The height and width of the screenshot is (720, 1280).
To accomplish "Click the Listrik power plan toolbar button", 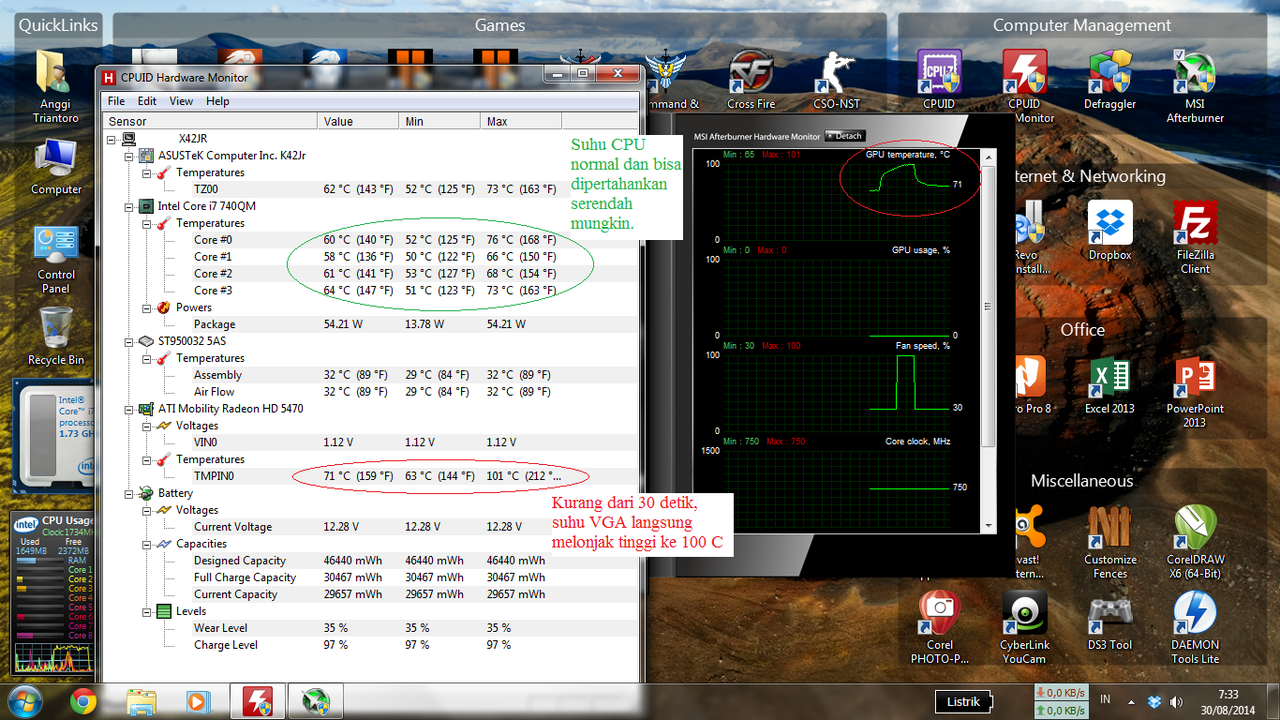I will (x=964, y=701).
